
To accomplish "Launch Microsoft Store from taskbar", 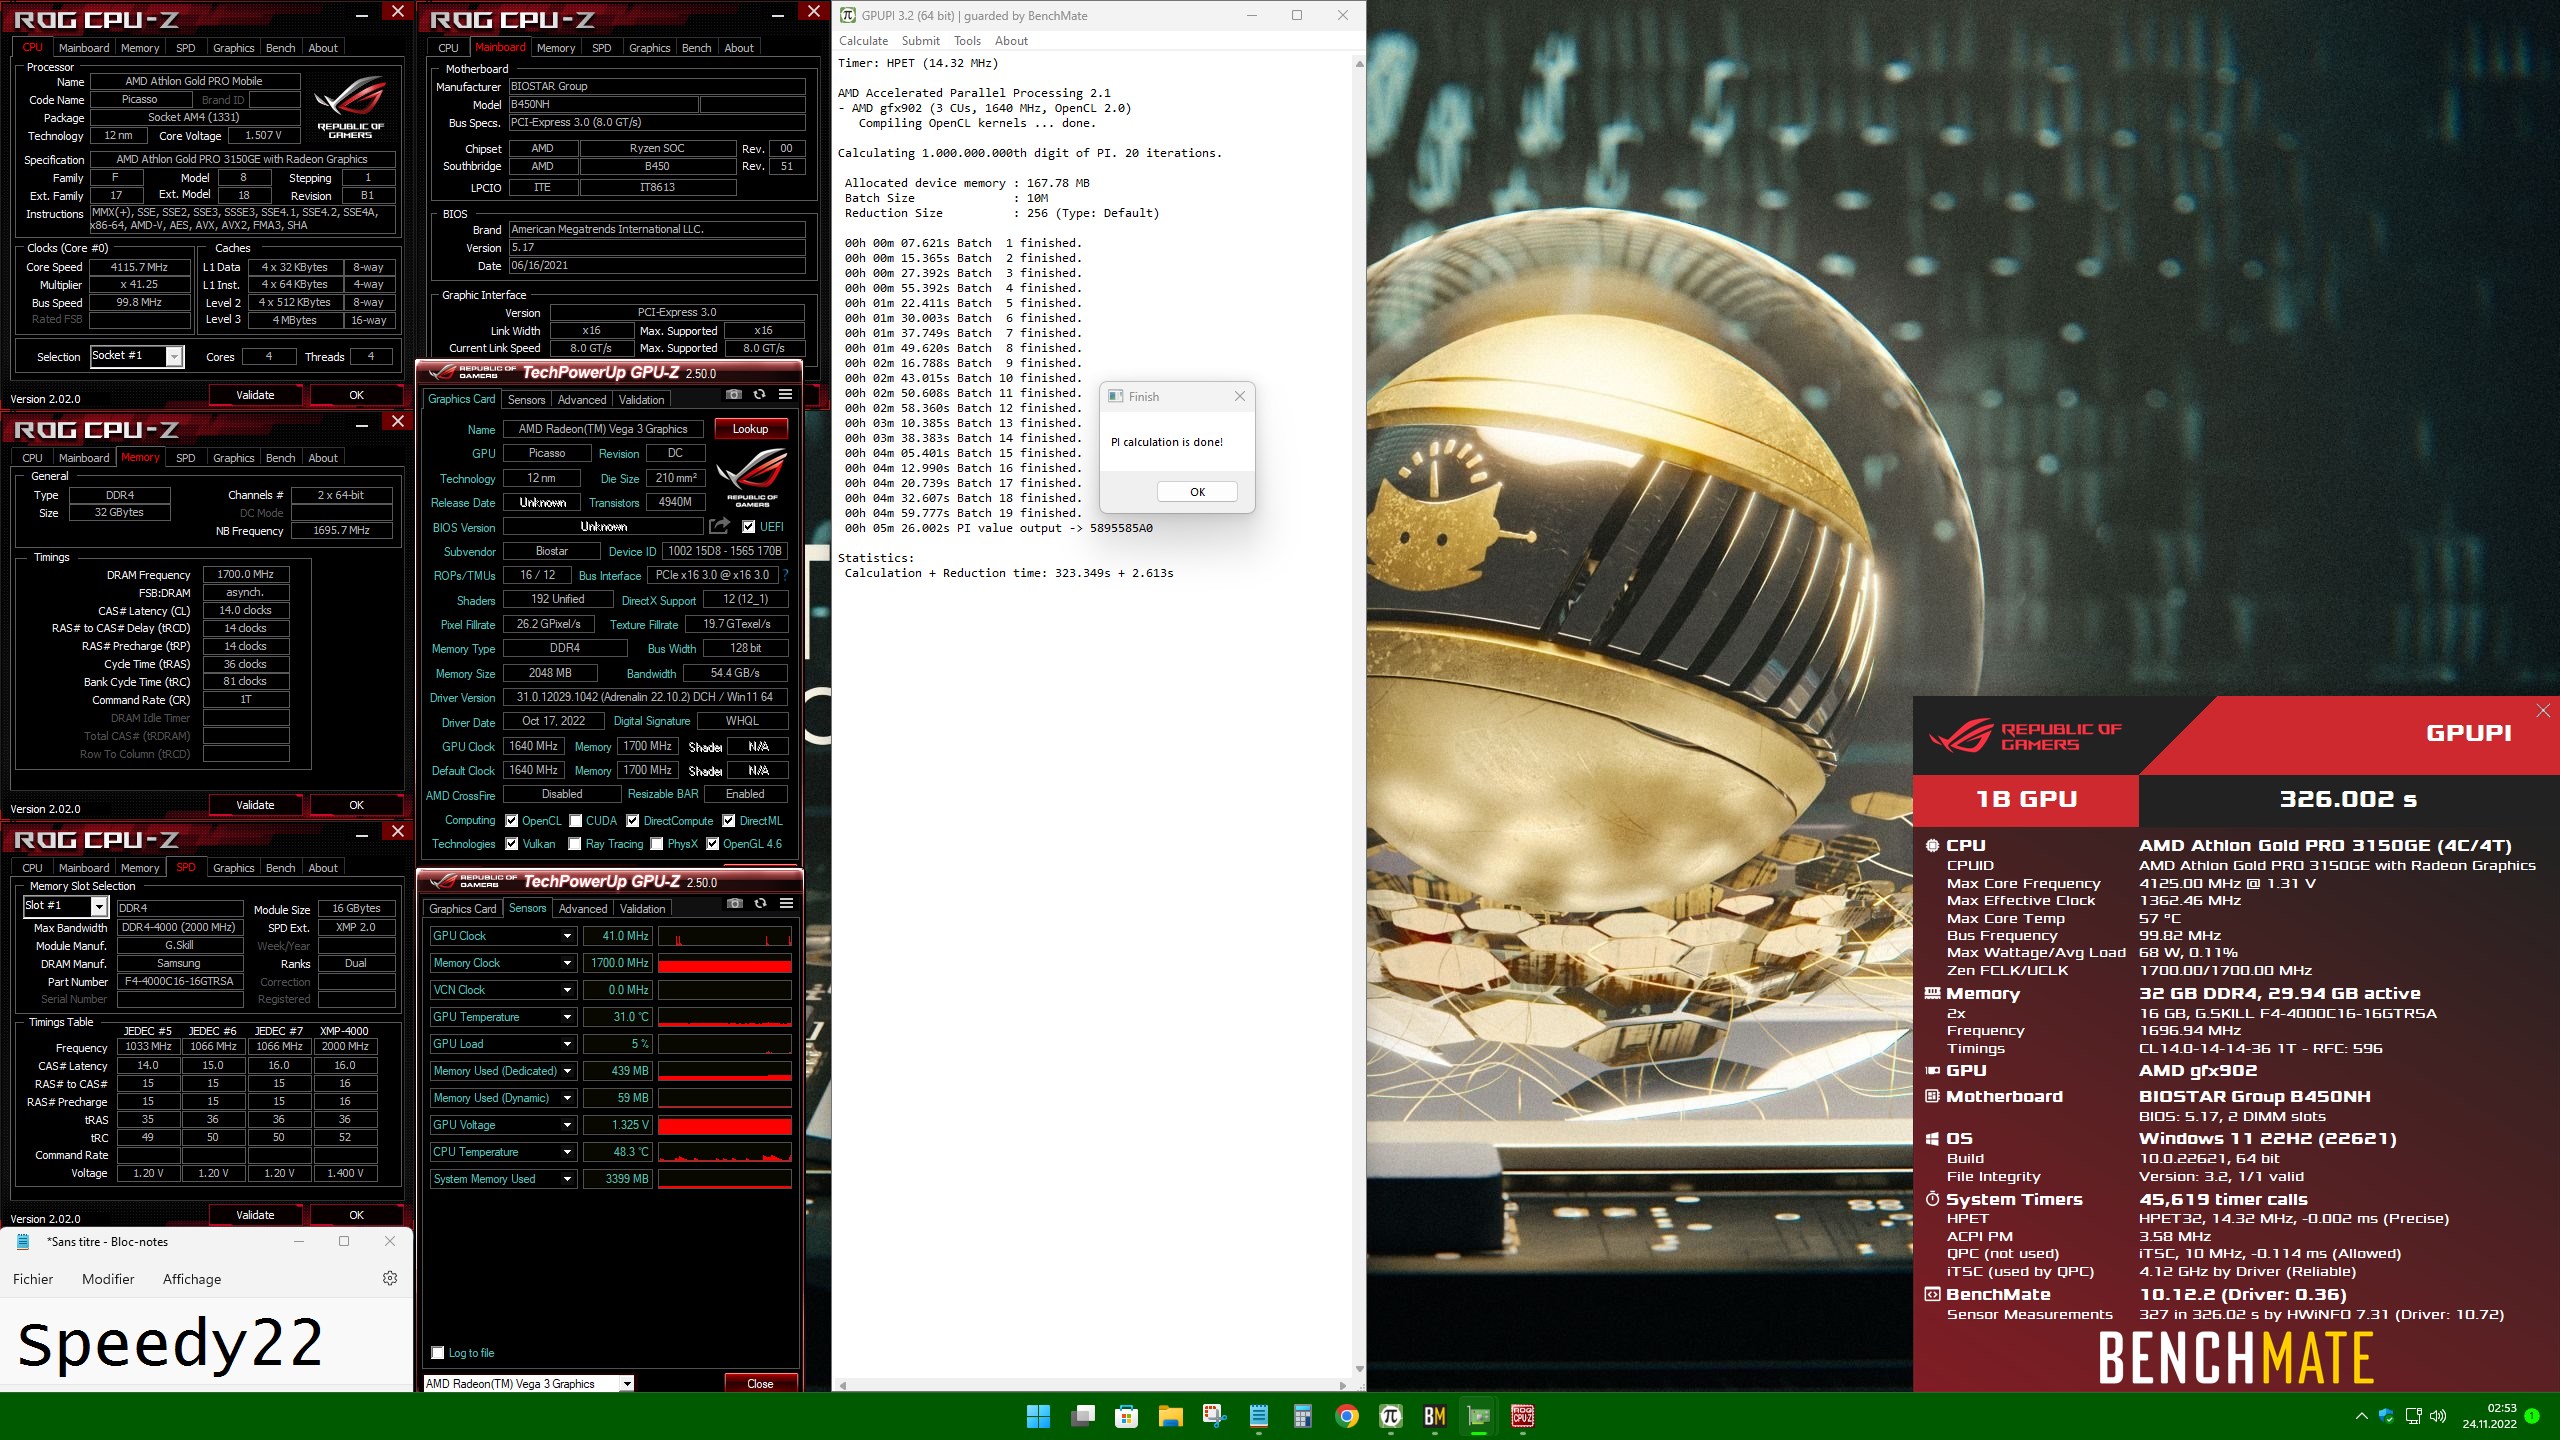I will (1126, 1416).
